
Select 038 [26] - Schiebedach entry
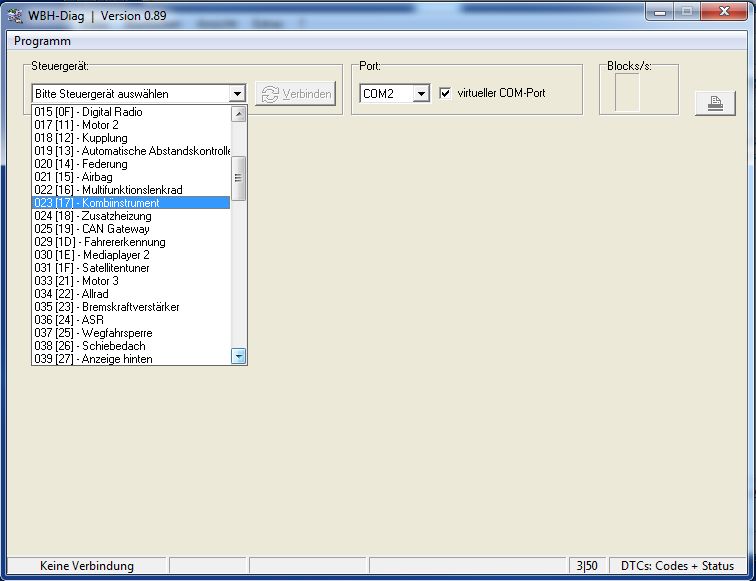coord(130,346)
